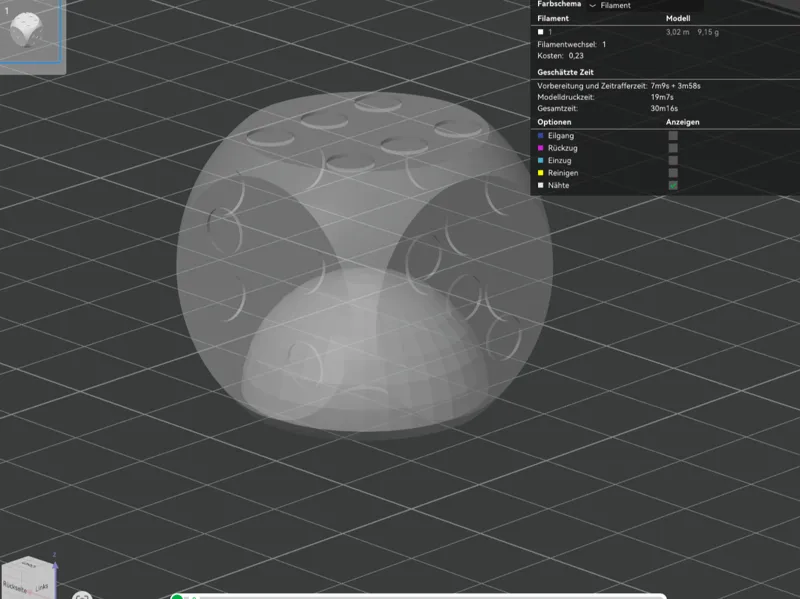This screenshot has width=800, height=599.
Task: Click the Vorbereitung und Zeitrafferzeit value 7m9s + 3m58s
Action: [x=675, y=86]
